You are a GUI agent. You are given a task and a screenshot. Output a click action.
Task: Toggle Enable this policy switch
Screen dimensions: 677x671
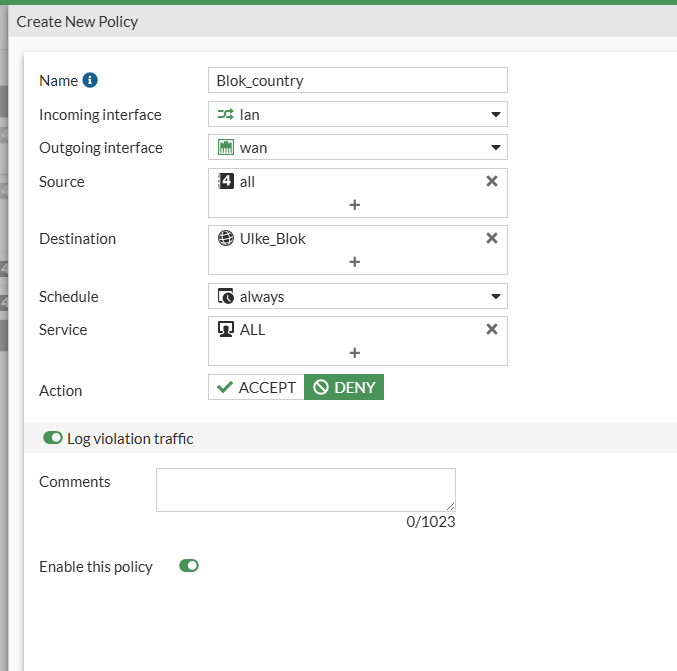point(189,566)
